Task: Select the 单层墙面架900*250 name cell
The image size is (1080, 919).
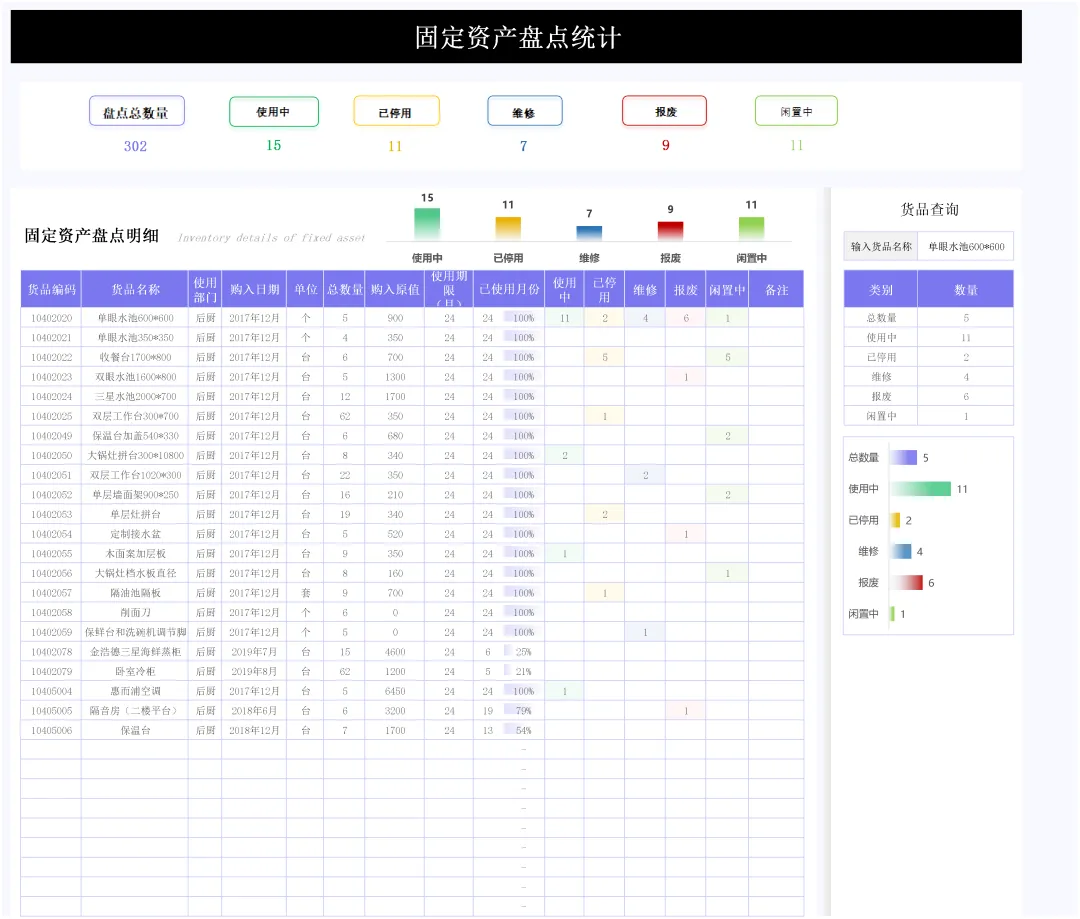Action: pos(135,495)
